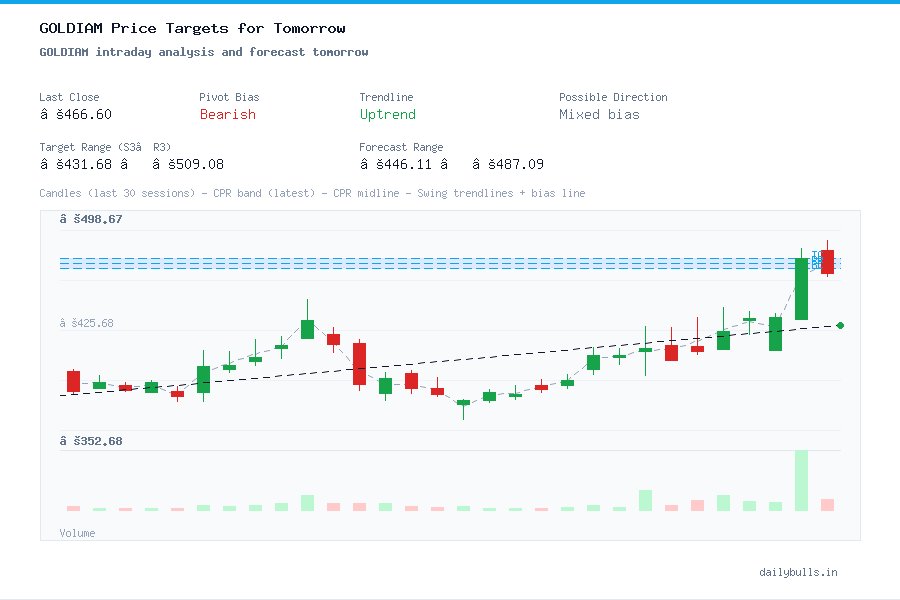This screenshot has height=600, width=900.
Task: Click the 'Volume' label under the chart
Action: (77, 533)
